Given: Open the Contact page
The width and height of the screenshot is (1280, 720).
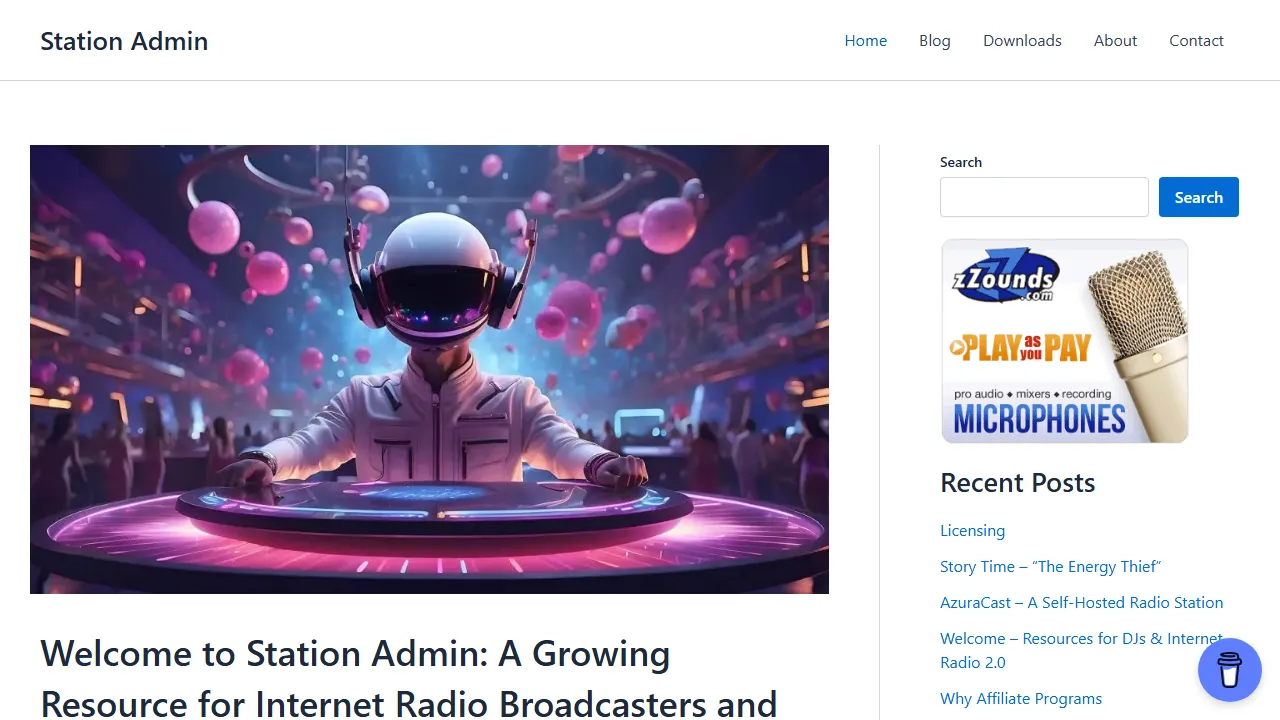Looking at the screenshot, I should (x=1196, y=40).
